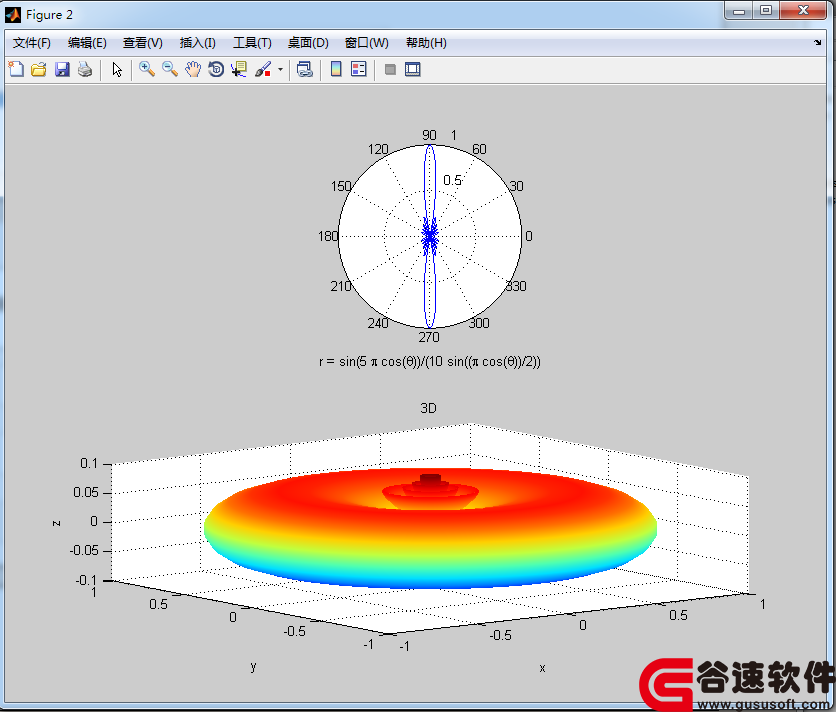This screenshot has height=712, width=836.
Task: Open the 文件(F) menu
Action: click(31, 43)
